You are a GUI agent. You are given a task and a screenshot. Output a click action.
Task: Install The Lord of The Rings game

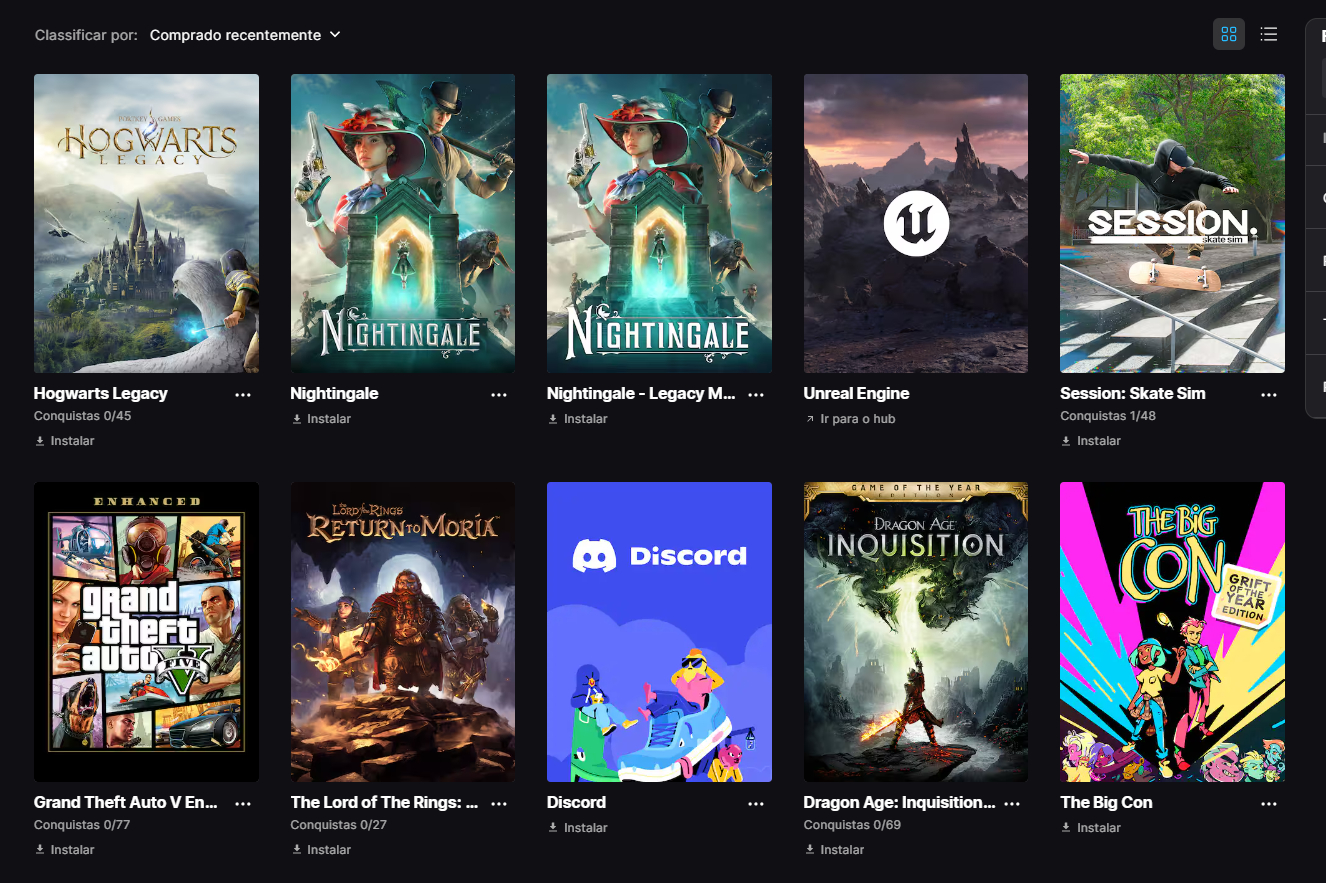coord(321,850)
